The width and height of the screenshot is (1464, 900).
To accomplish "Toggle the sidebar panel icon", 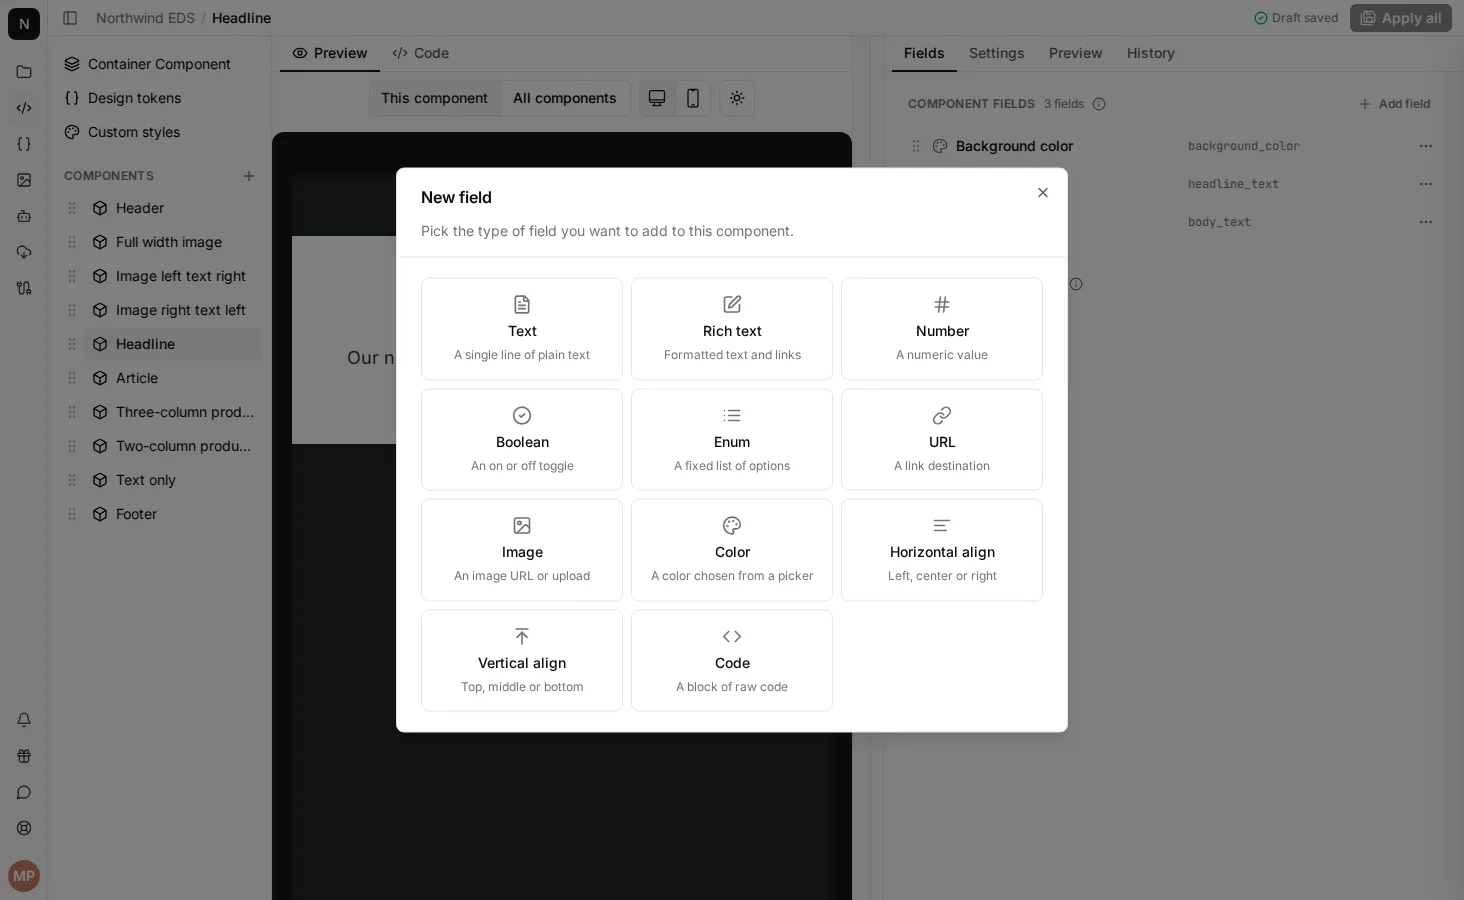I will [x=70, y=18].
